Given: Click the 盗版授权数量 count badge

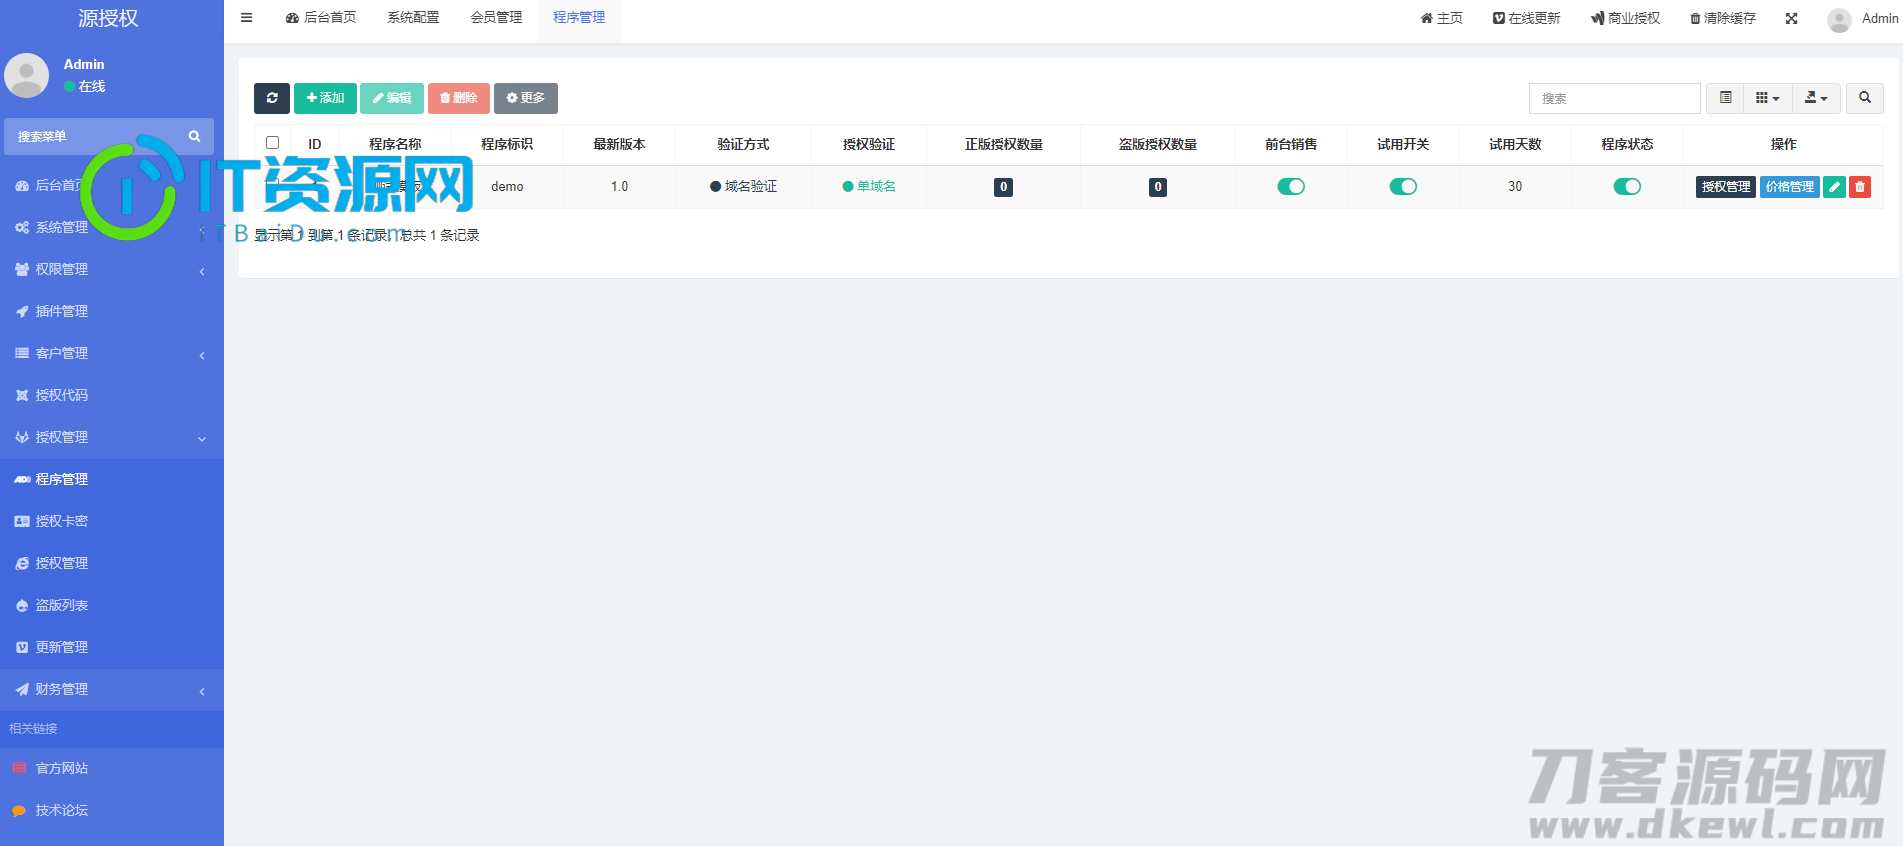Looking at the screenshot, I should click(1158, 187).
